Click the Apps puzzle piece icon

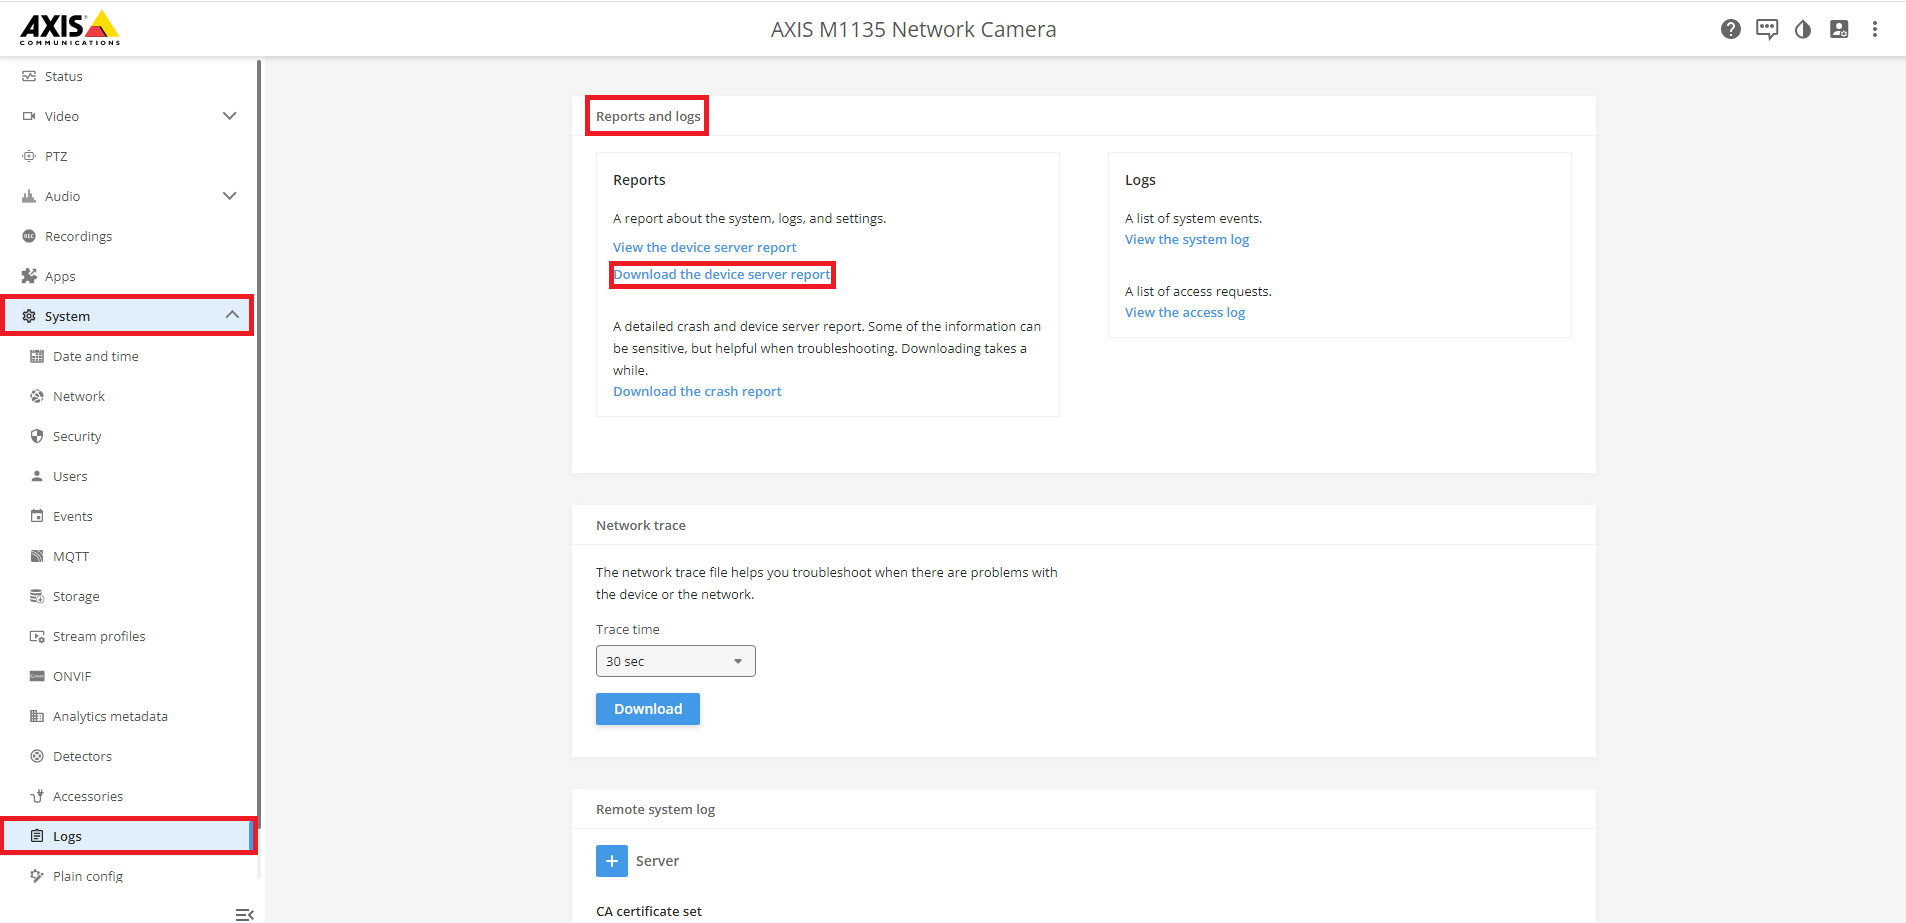(x=29, y=276)
